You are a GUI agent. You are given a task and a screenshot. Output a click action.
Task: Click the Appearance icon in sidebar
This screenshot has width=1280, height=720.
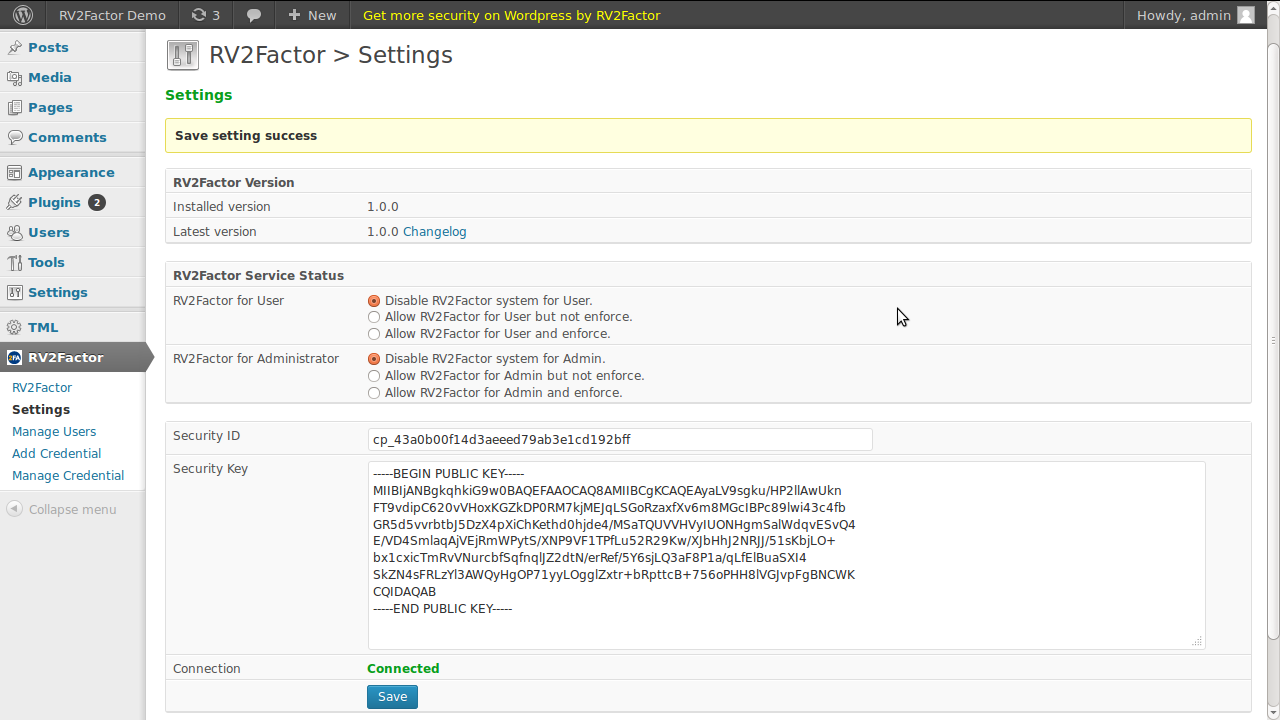click(x=14, y=172)
